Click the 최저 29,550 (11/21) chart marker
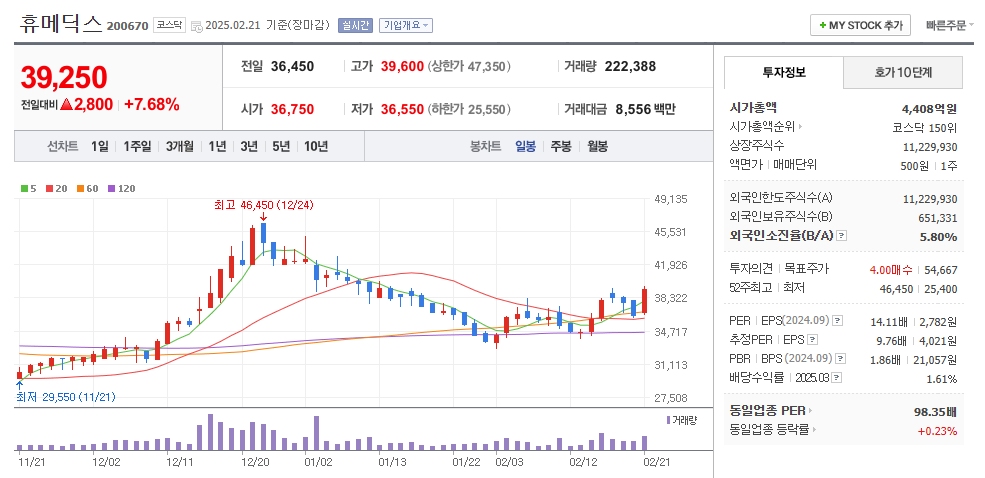This screenshot has height=478, width=985. (66, 397)
